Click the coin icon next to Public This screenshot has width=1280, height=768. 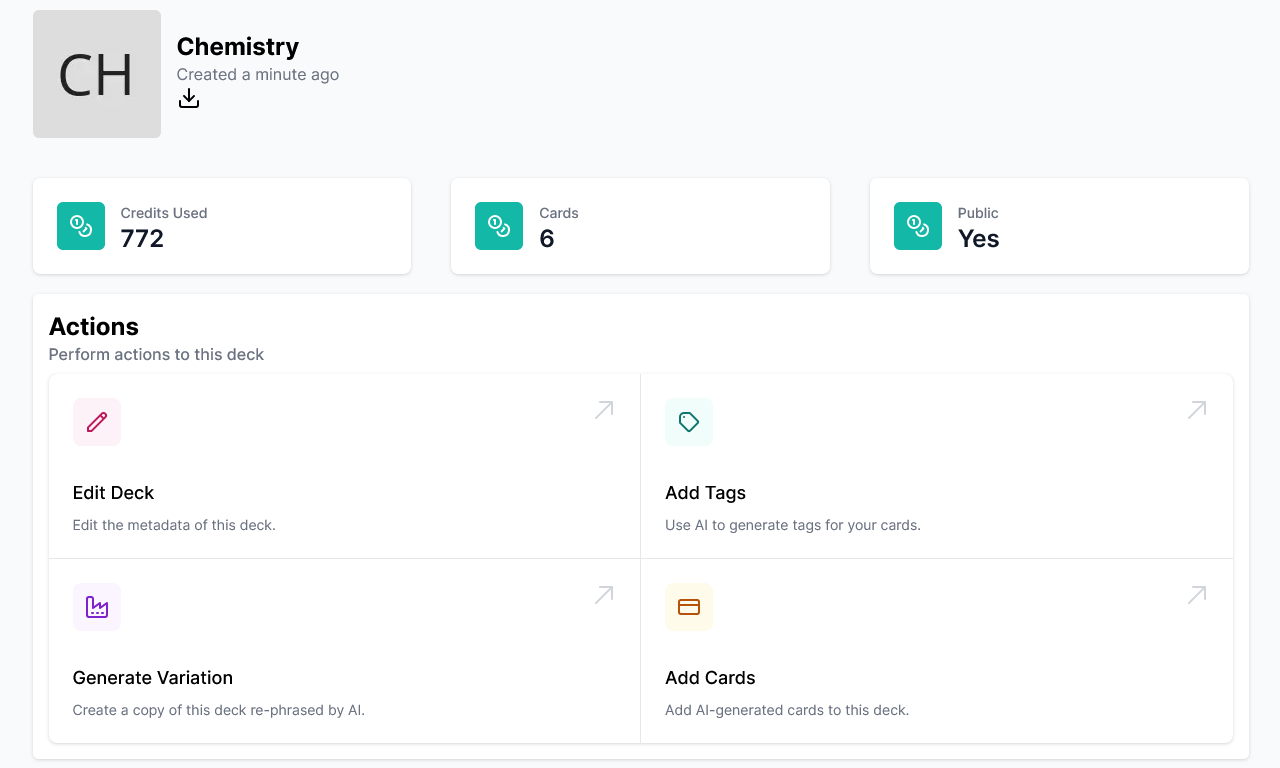click(x=918, y=226)
